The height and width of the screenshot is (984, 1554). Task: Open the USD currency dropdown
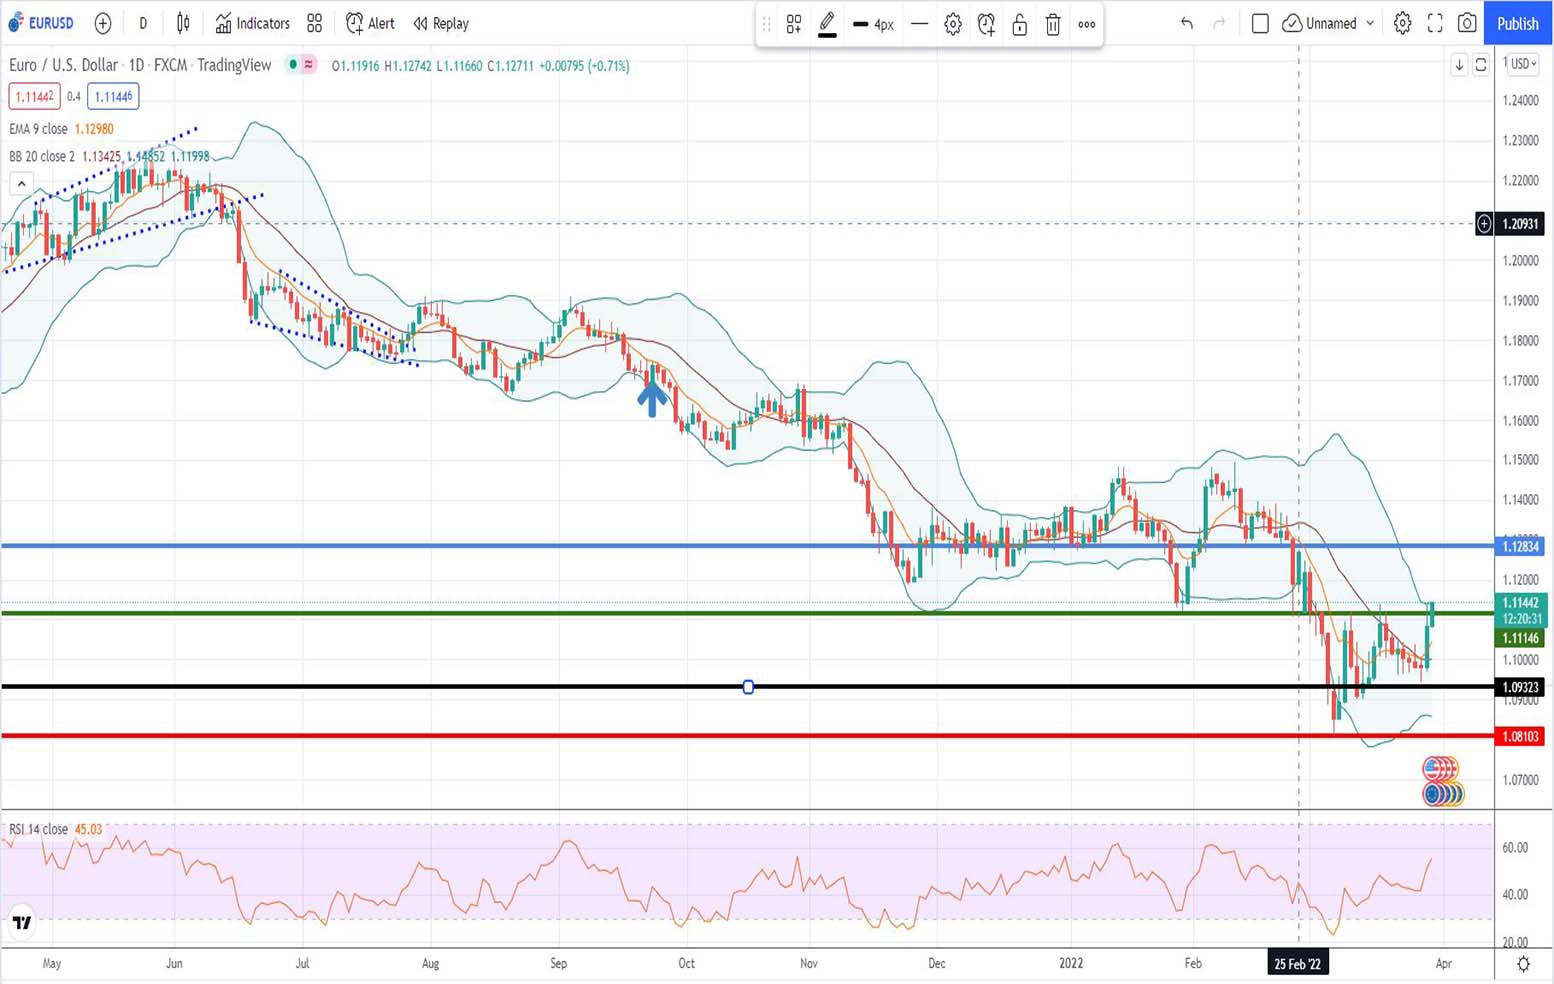1523,64
